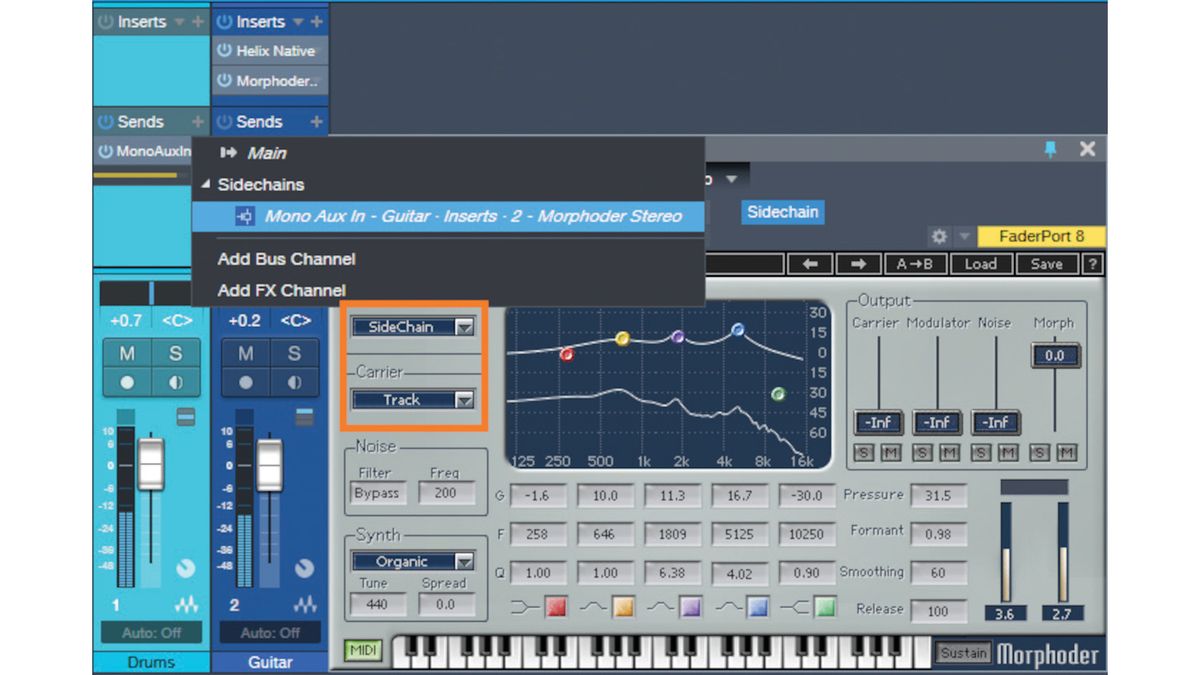
Task: Click the Sidechain button in the plugin header
Action: [782, 212]
